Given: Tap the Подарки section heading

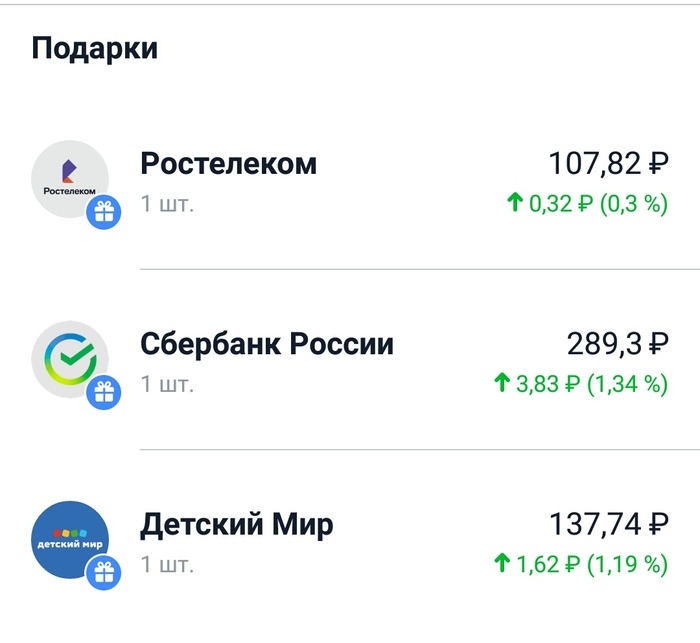Looking at the screenshot, I should click(95, 49).
